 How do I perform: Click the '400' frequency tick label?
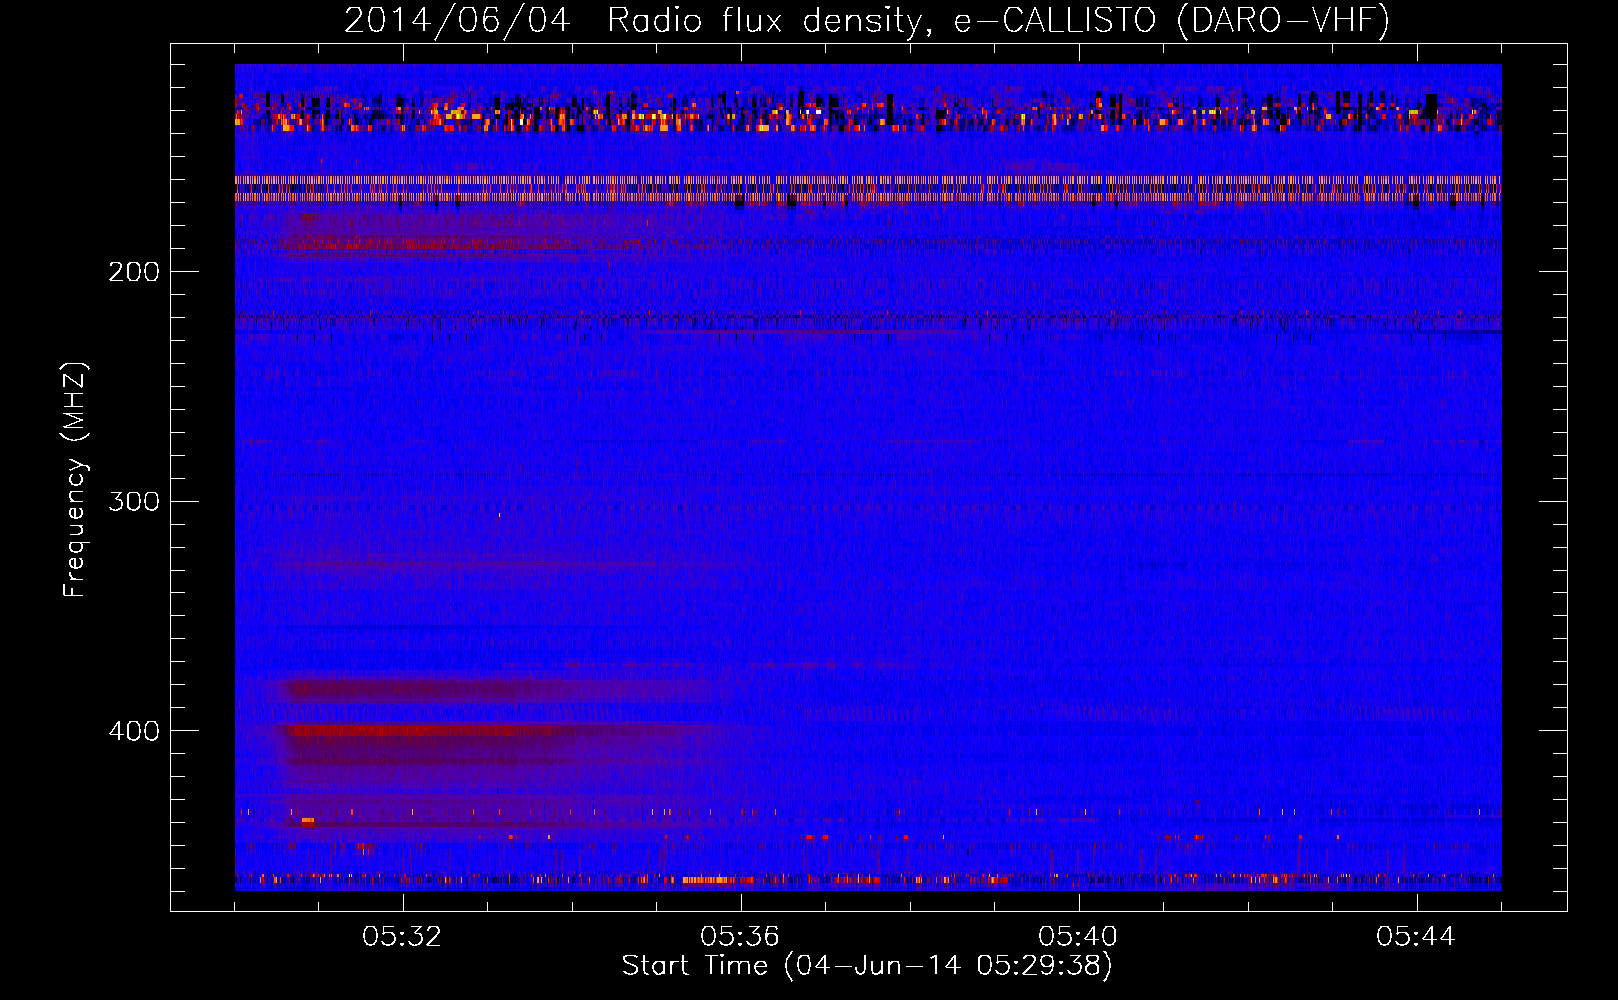point(134,731)
